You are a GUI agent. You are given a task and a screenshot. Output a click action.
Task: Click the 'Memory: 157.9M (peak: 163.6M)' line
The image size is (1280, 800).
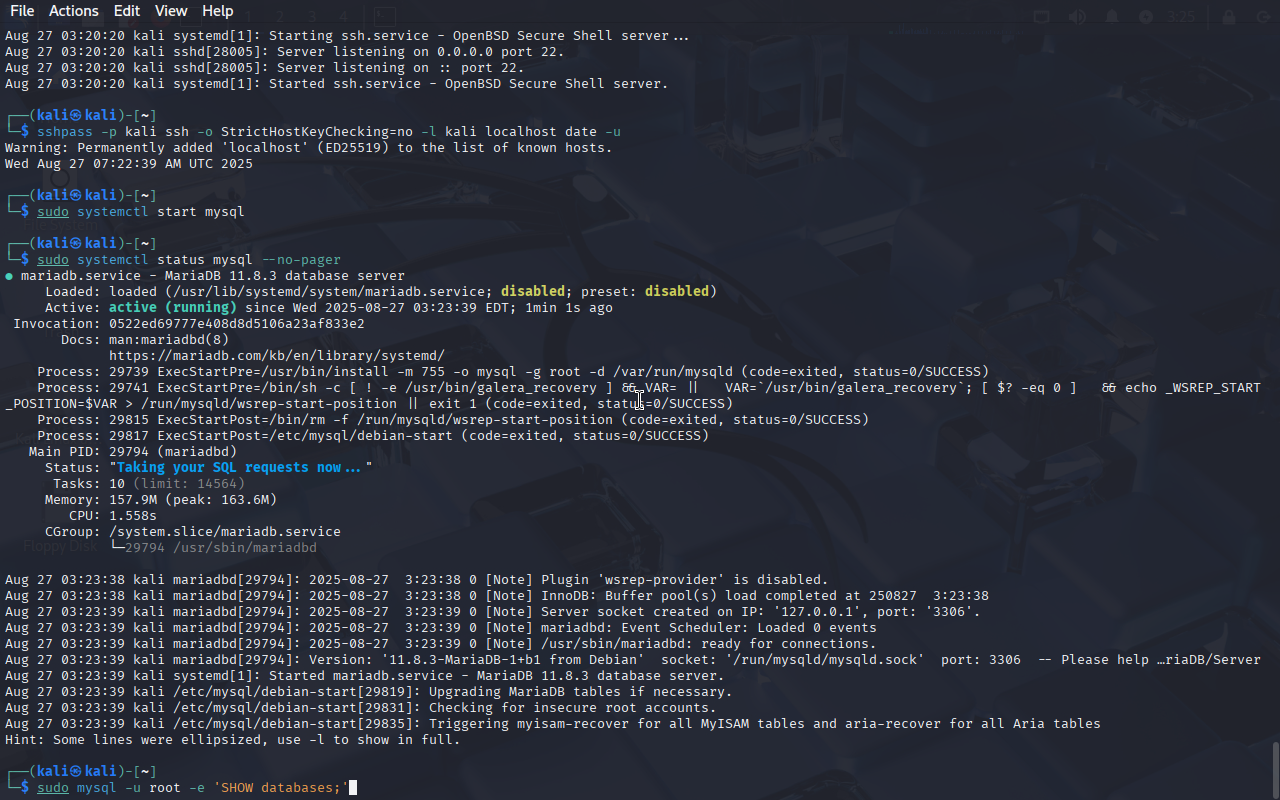[161, 500]
